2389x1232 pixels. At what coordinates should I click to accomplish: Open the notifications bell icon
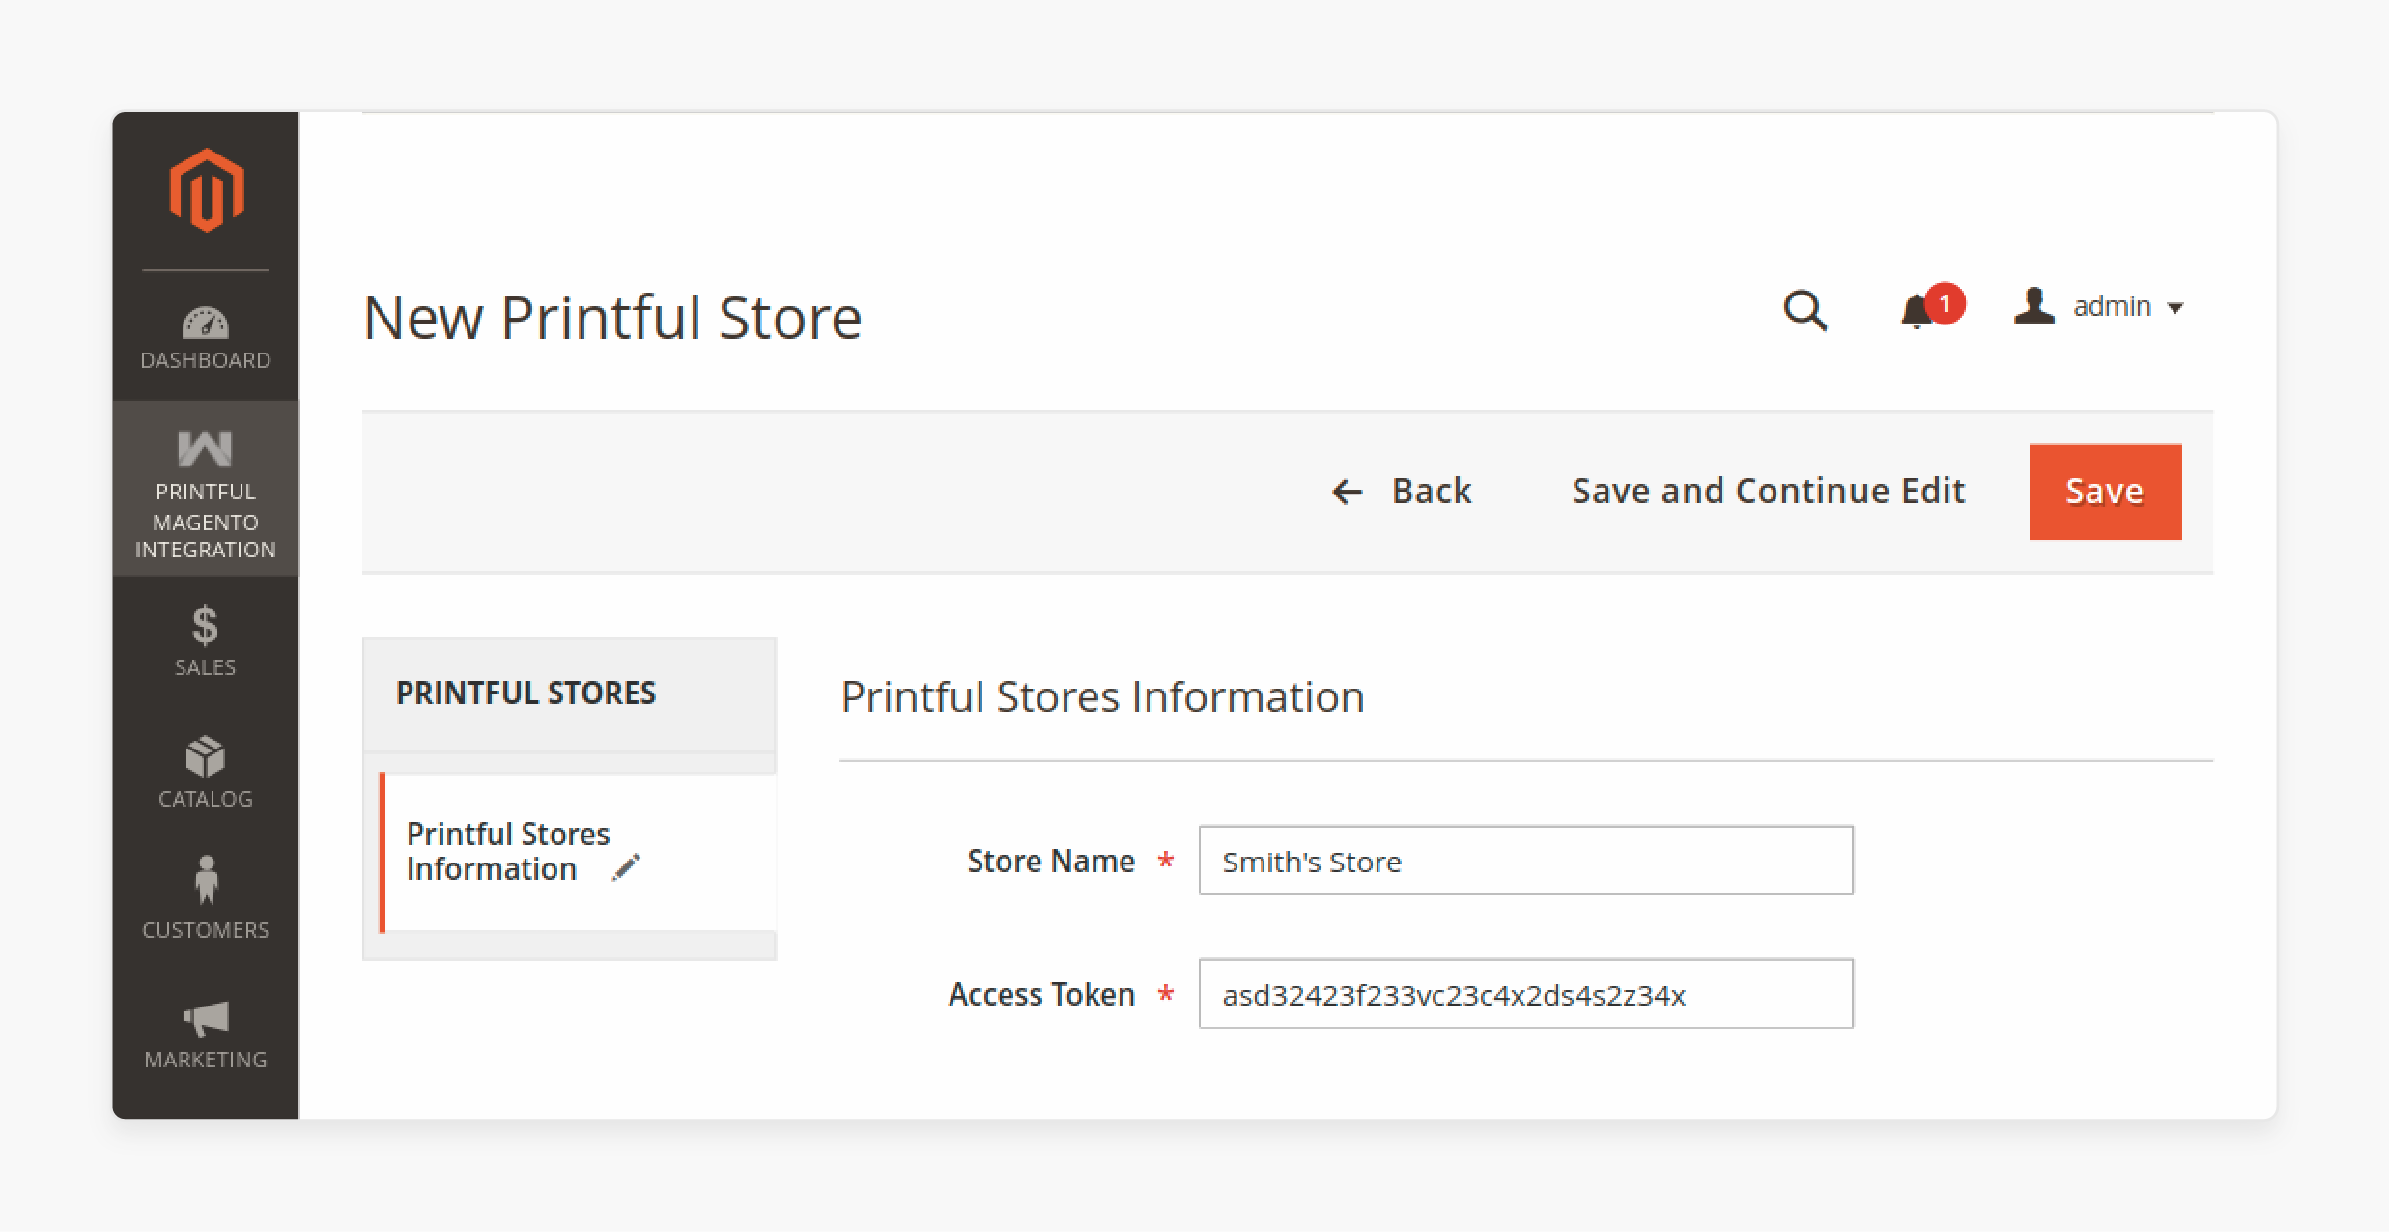pyautogui.click(x=1916, y=312)
